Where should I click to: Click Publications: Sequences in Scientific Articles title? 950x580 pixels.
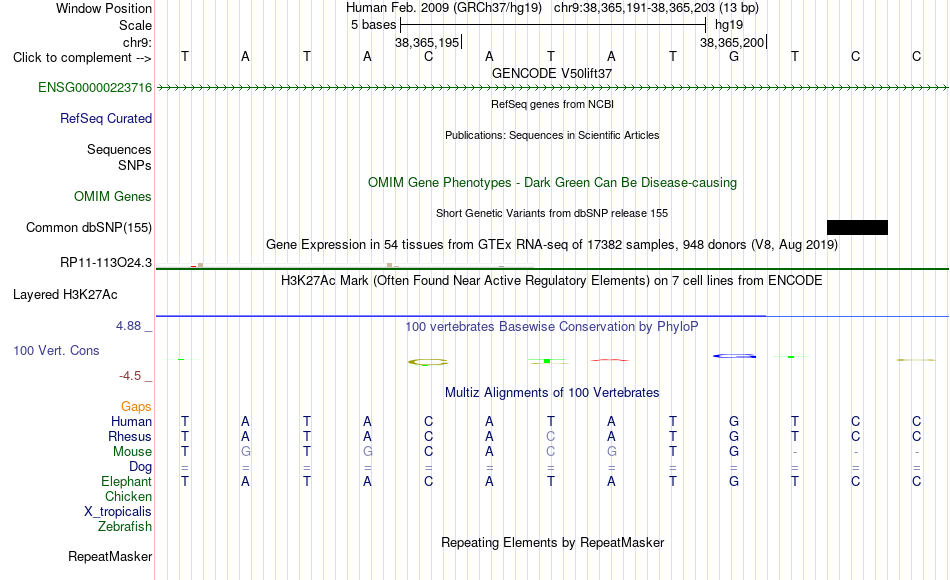click(x=552, y=135)
